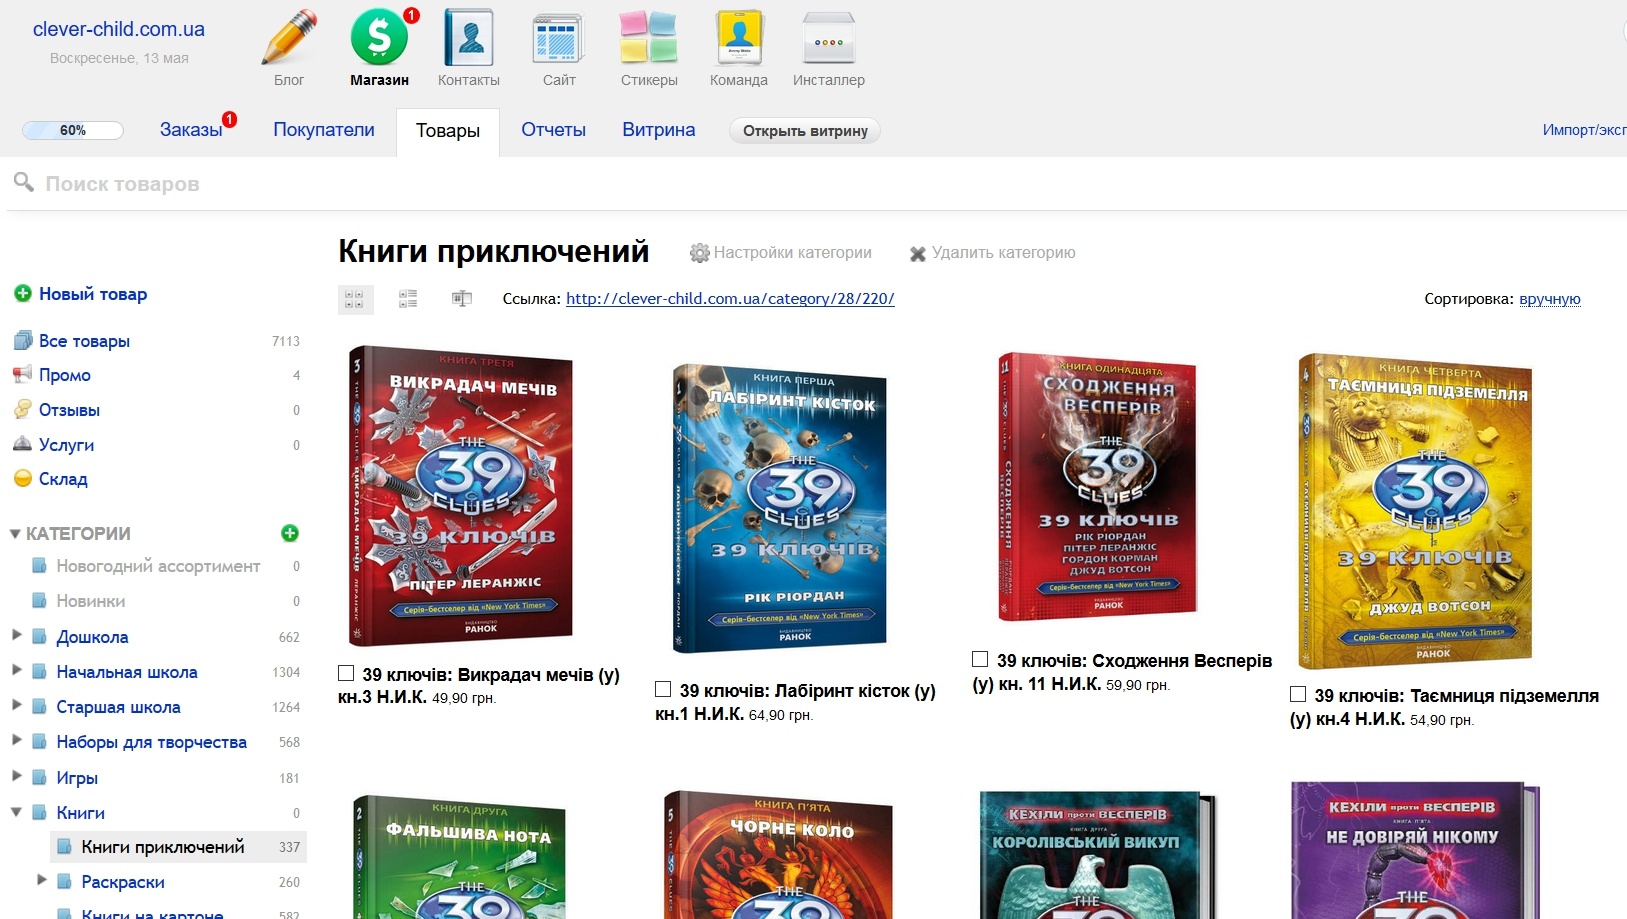
Task: Click notification badge on Заказы
Action: click(x=229, y=119)
